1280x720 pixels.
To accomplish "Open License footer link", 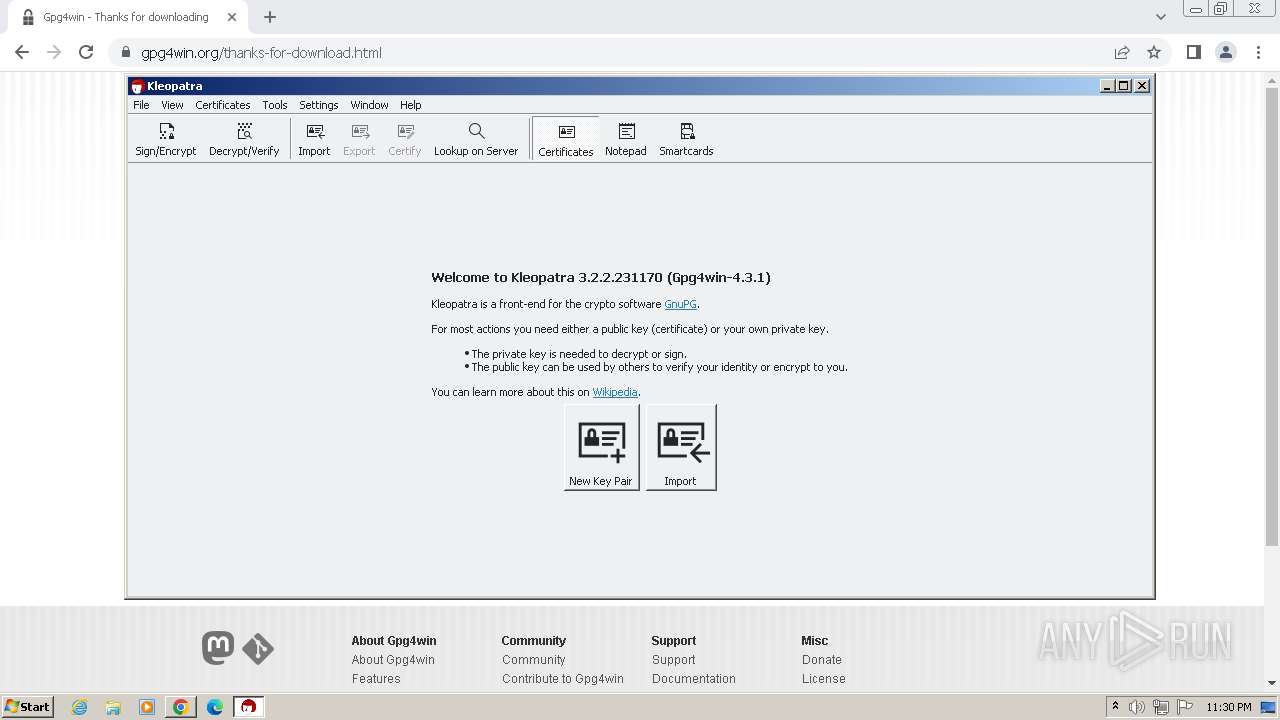I will (x=824, y=679).
